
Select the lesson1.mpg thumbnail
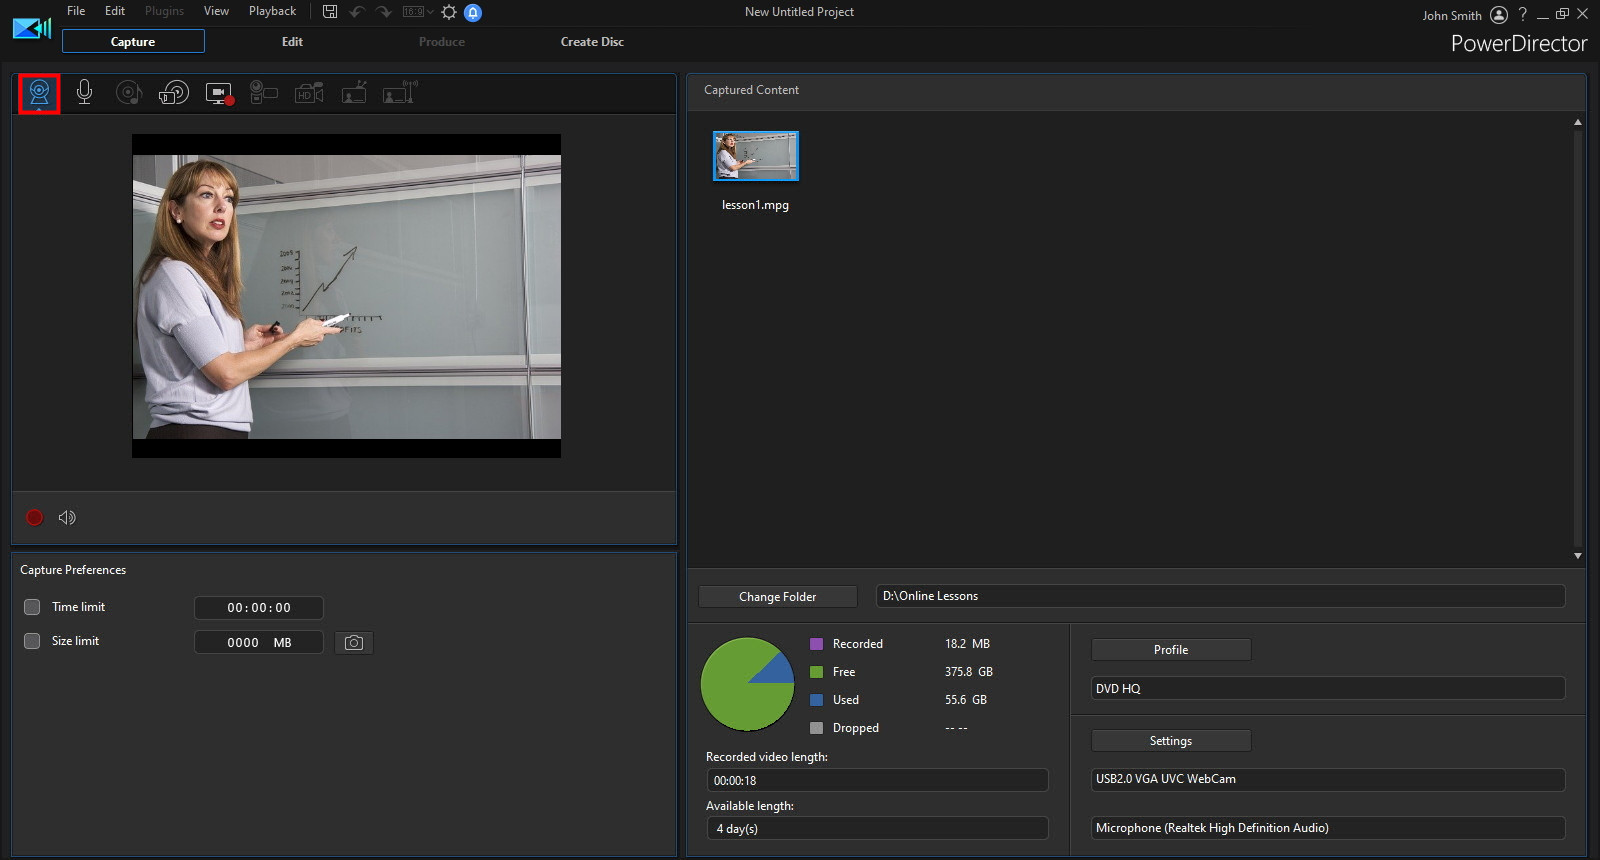[755, 156]
